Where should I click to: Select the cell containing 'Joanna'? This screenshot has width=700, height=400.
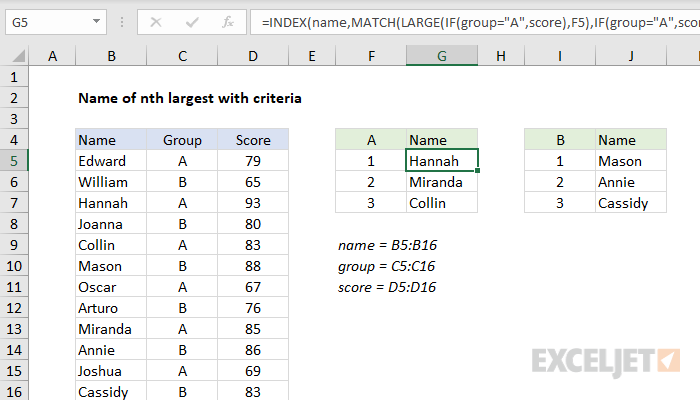coord(111,224)
